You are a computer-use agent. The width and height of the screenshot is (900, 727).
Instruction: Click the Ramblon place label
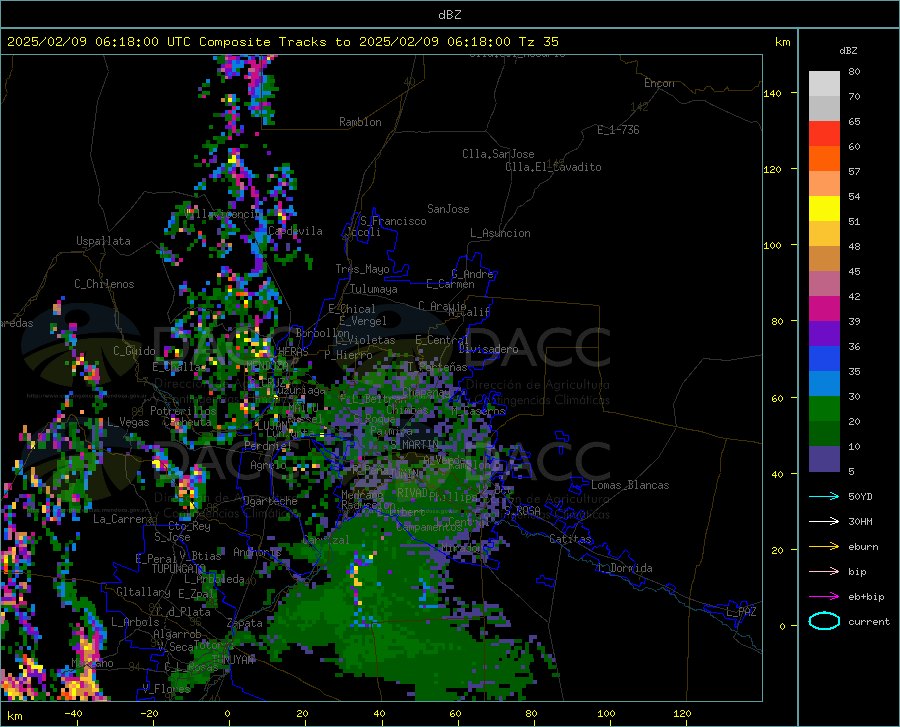[360, 122]
